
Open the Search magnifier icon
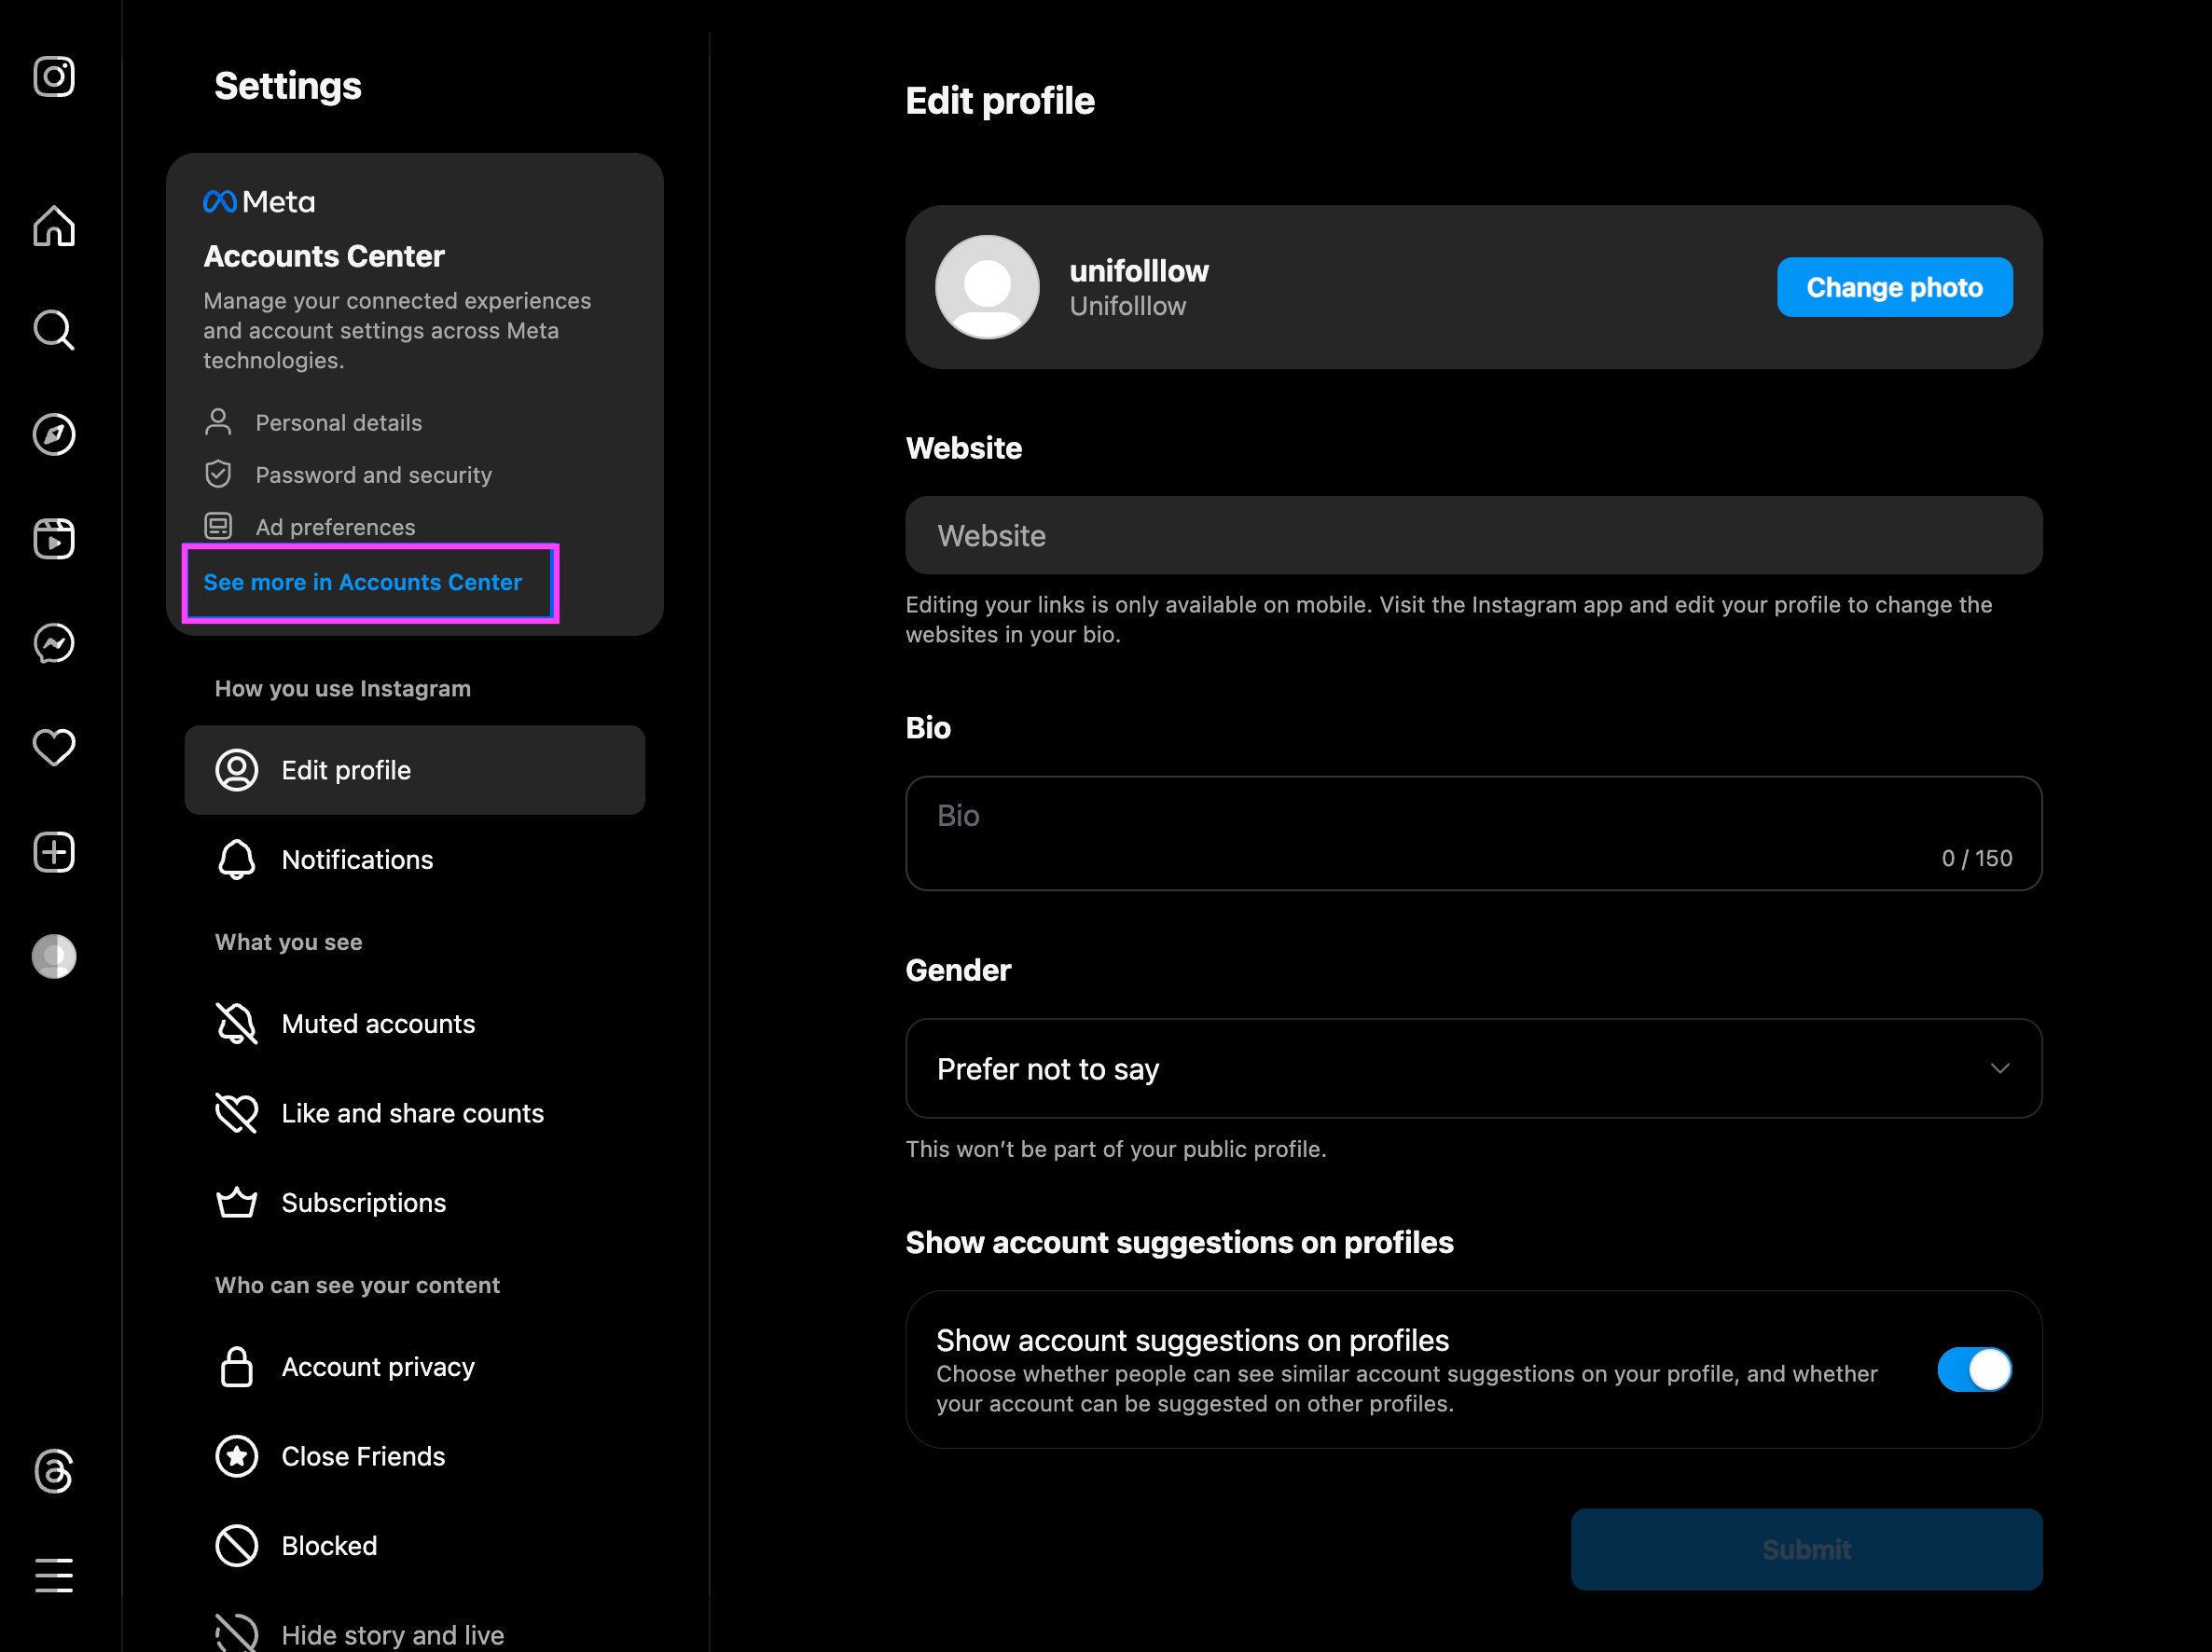(x=54, y=330)
